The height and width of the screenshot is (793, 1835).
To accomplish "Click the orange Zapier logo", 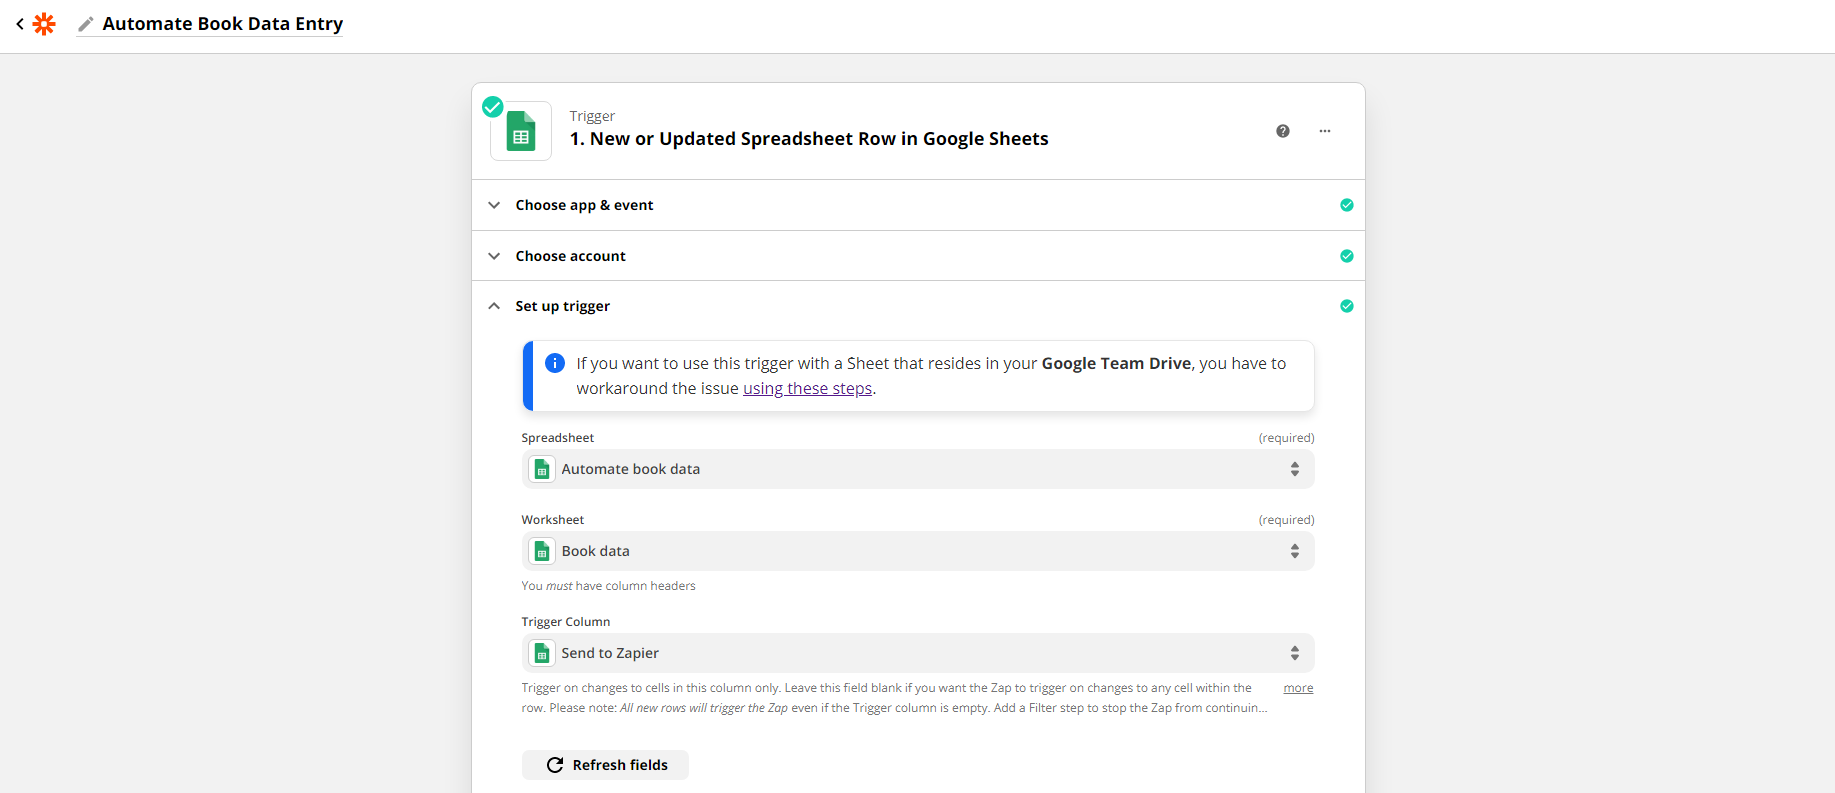I will [44, 24].
